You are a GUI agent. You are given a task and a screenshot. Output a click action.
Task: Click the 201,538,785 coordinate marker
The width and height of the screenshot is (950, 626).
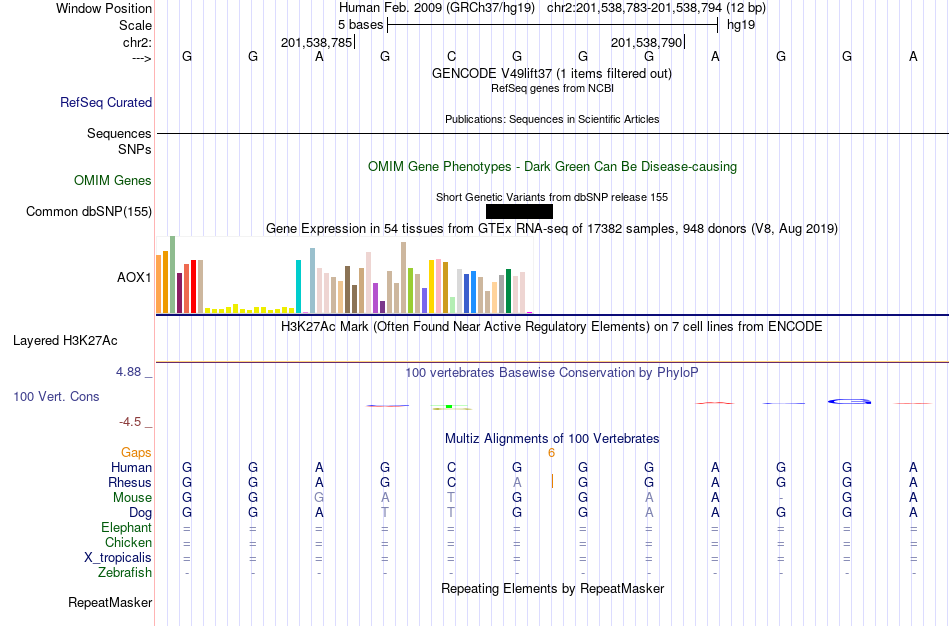coord(316,42)
